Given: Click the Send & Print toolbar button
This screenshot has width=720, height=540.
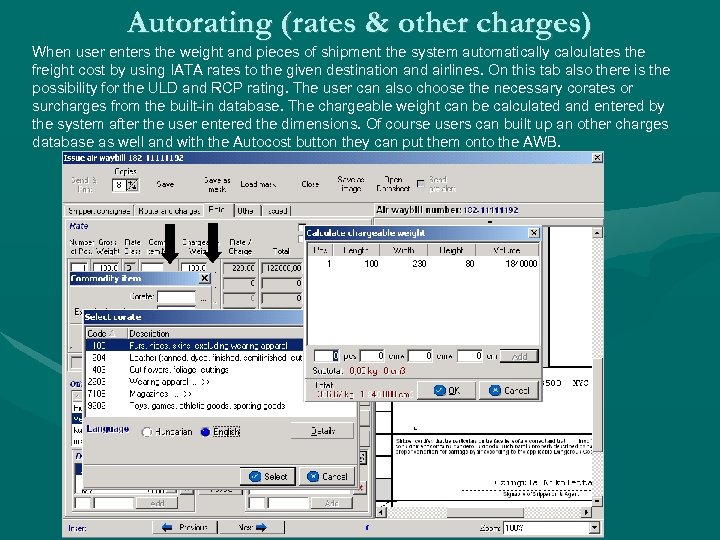Looking at the screenshot, I should [x=84, y=185].
